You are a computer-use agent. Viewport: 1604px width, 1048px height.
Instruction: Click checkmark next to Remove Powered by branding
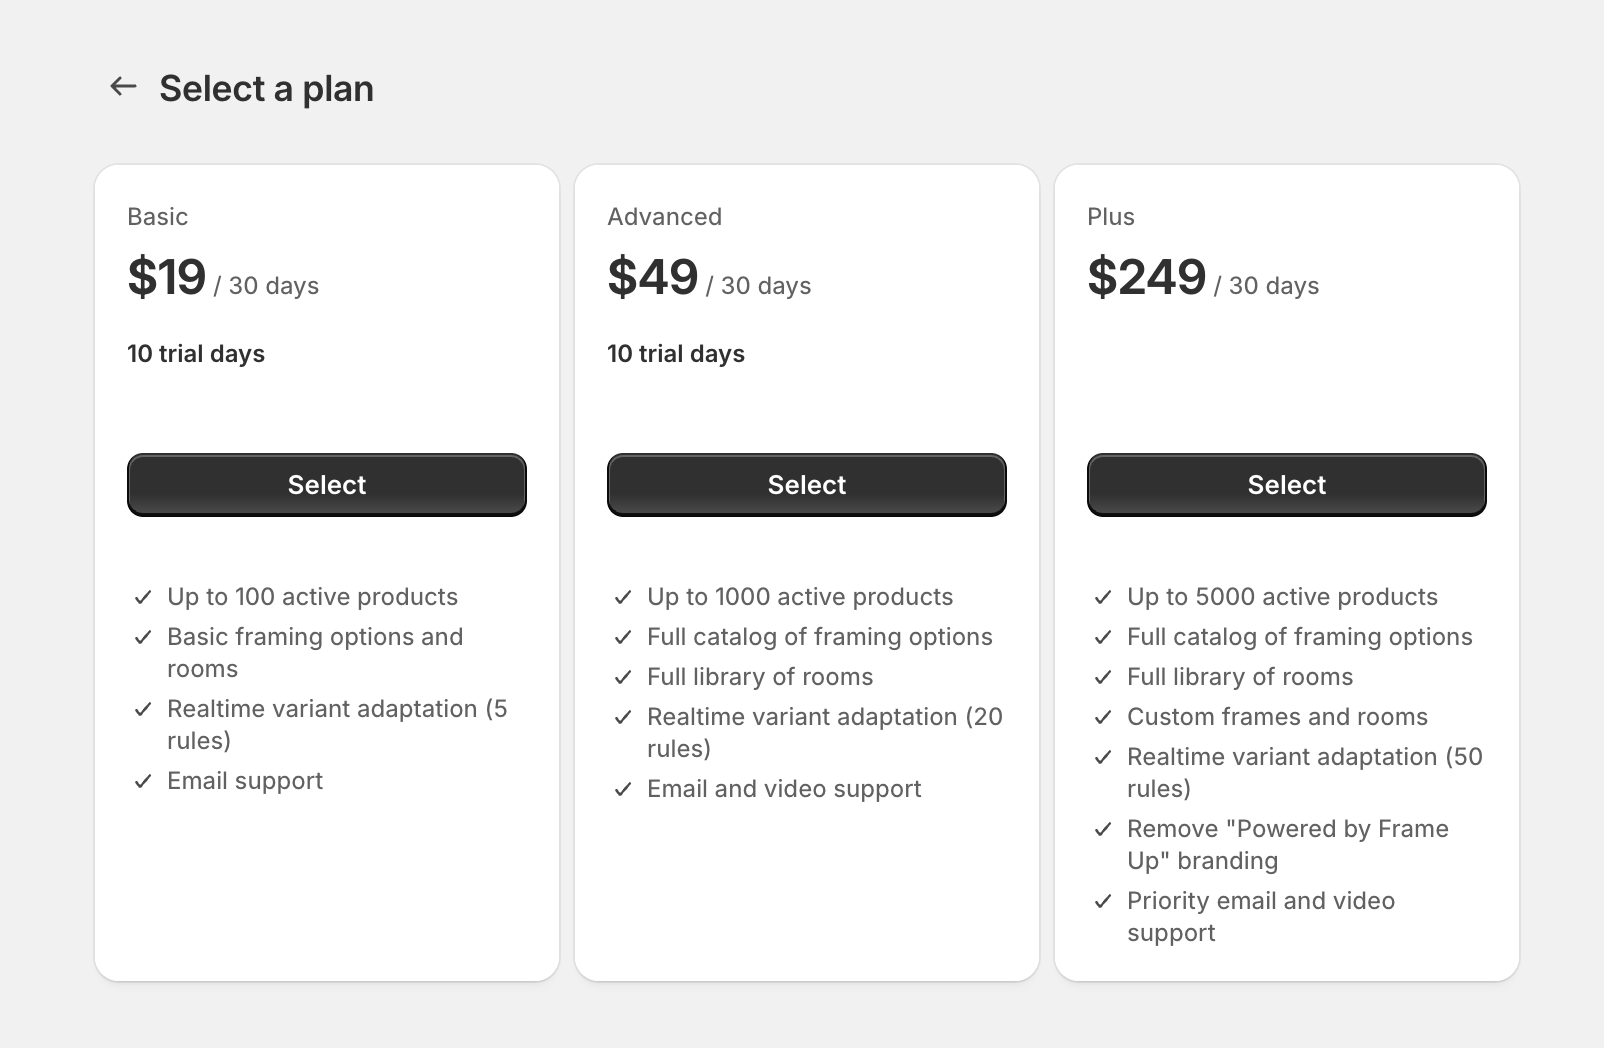click(x=1103, y=830)
